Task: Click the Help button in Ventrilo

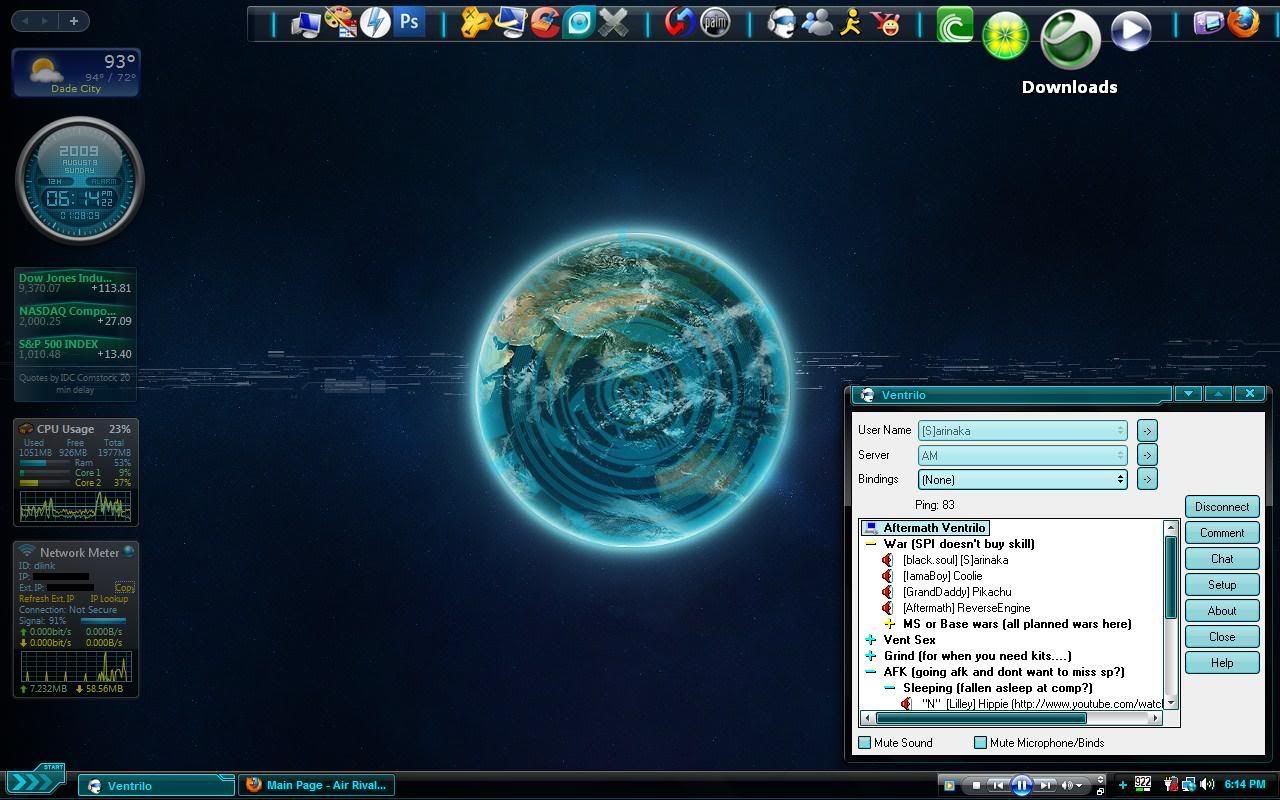Action: (x=1222, y=663)
